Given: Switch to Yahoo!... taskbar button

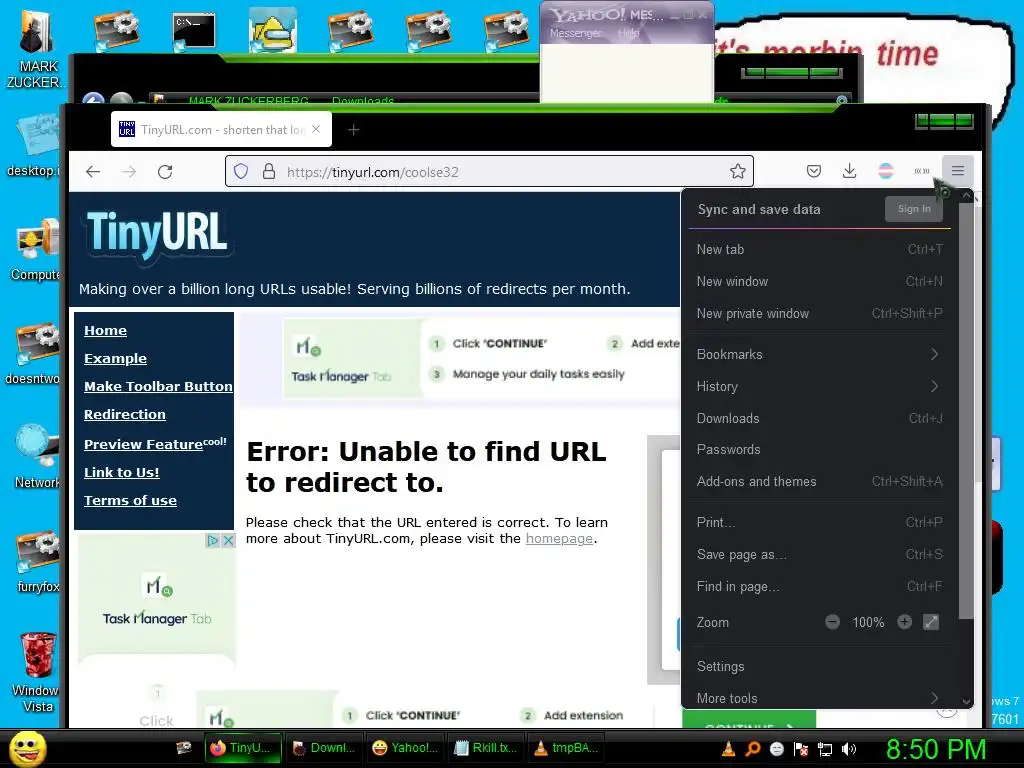Looking at the screenshot, I should (404, 748).
